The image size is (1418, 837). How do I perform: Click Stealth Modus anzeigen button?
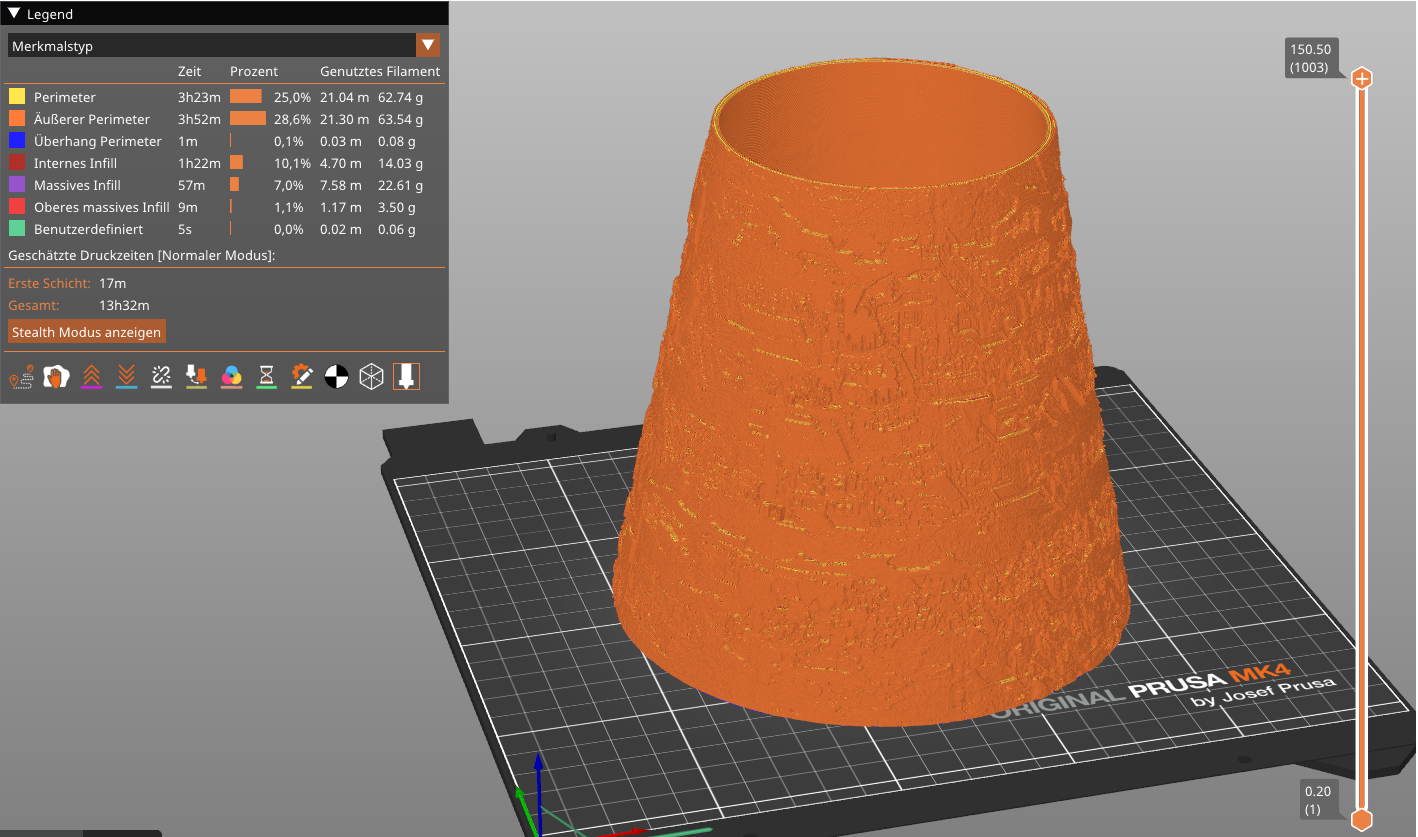point(86,332)
